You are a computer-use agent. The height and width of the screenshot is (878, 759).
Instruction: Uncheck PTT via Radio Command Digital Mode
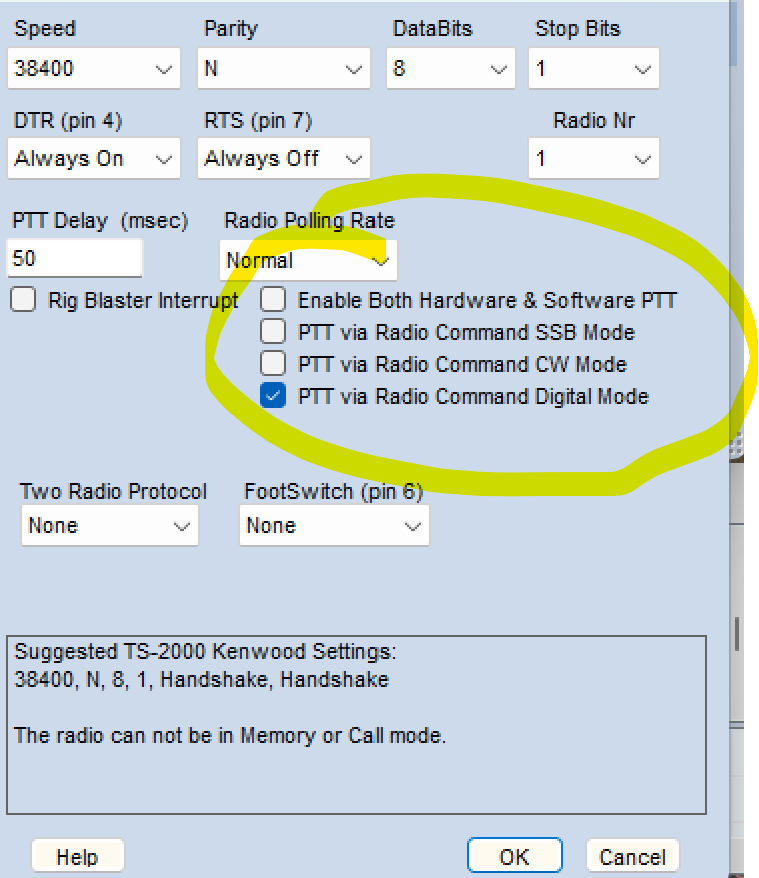[273, 395]
